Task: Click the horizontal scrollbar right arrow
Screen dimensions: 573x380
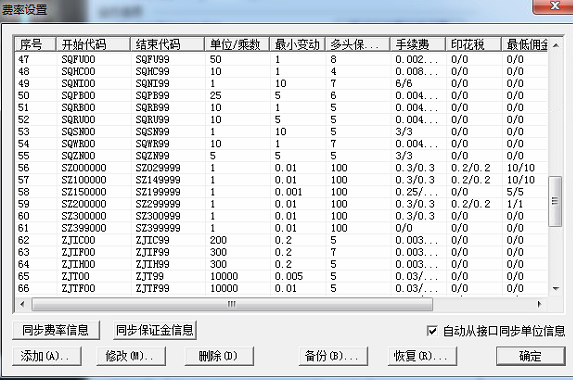Action: point(539,304)
